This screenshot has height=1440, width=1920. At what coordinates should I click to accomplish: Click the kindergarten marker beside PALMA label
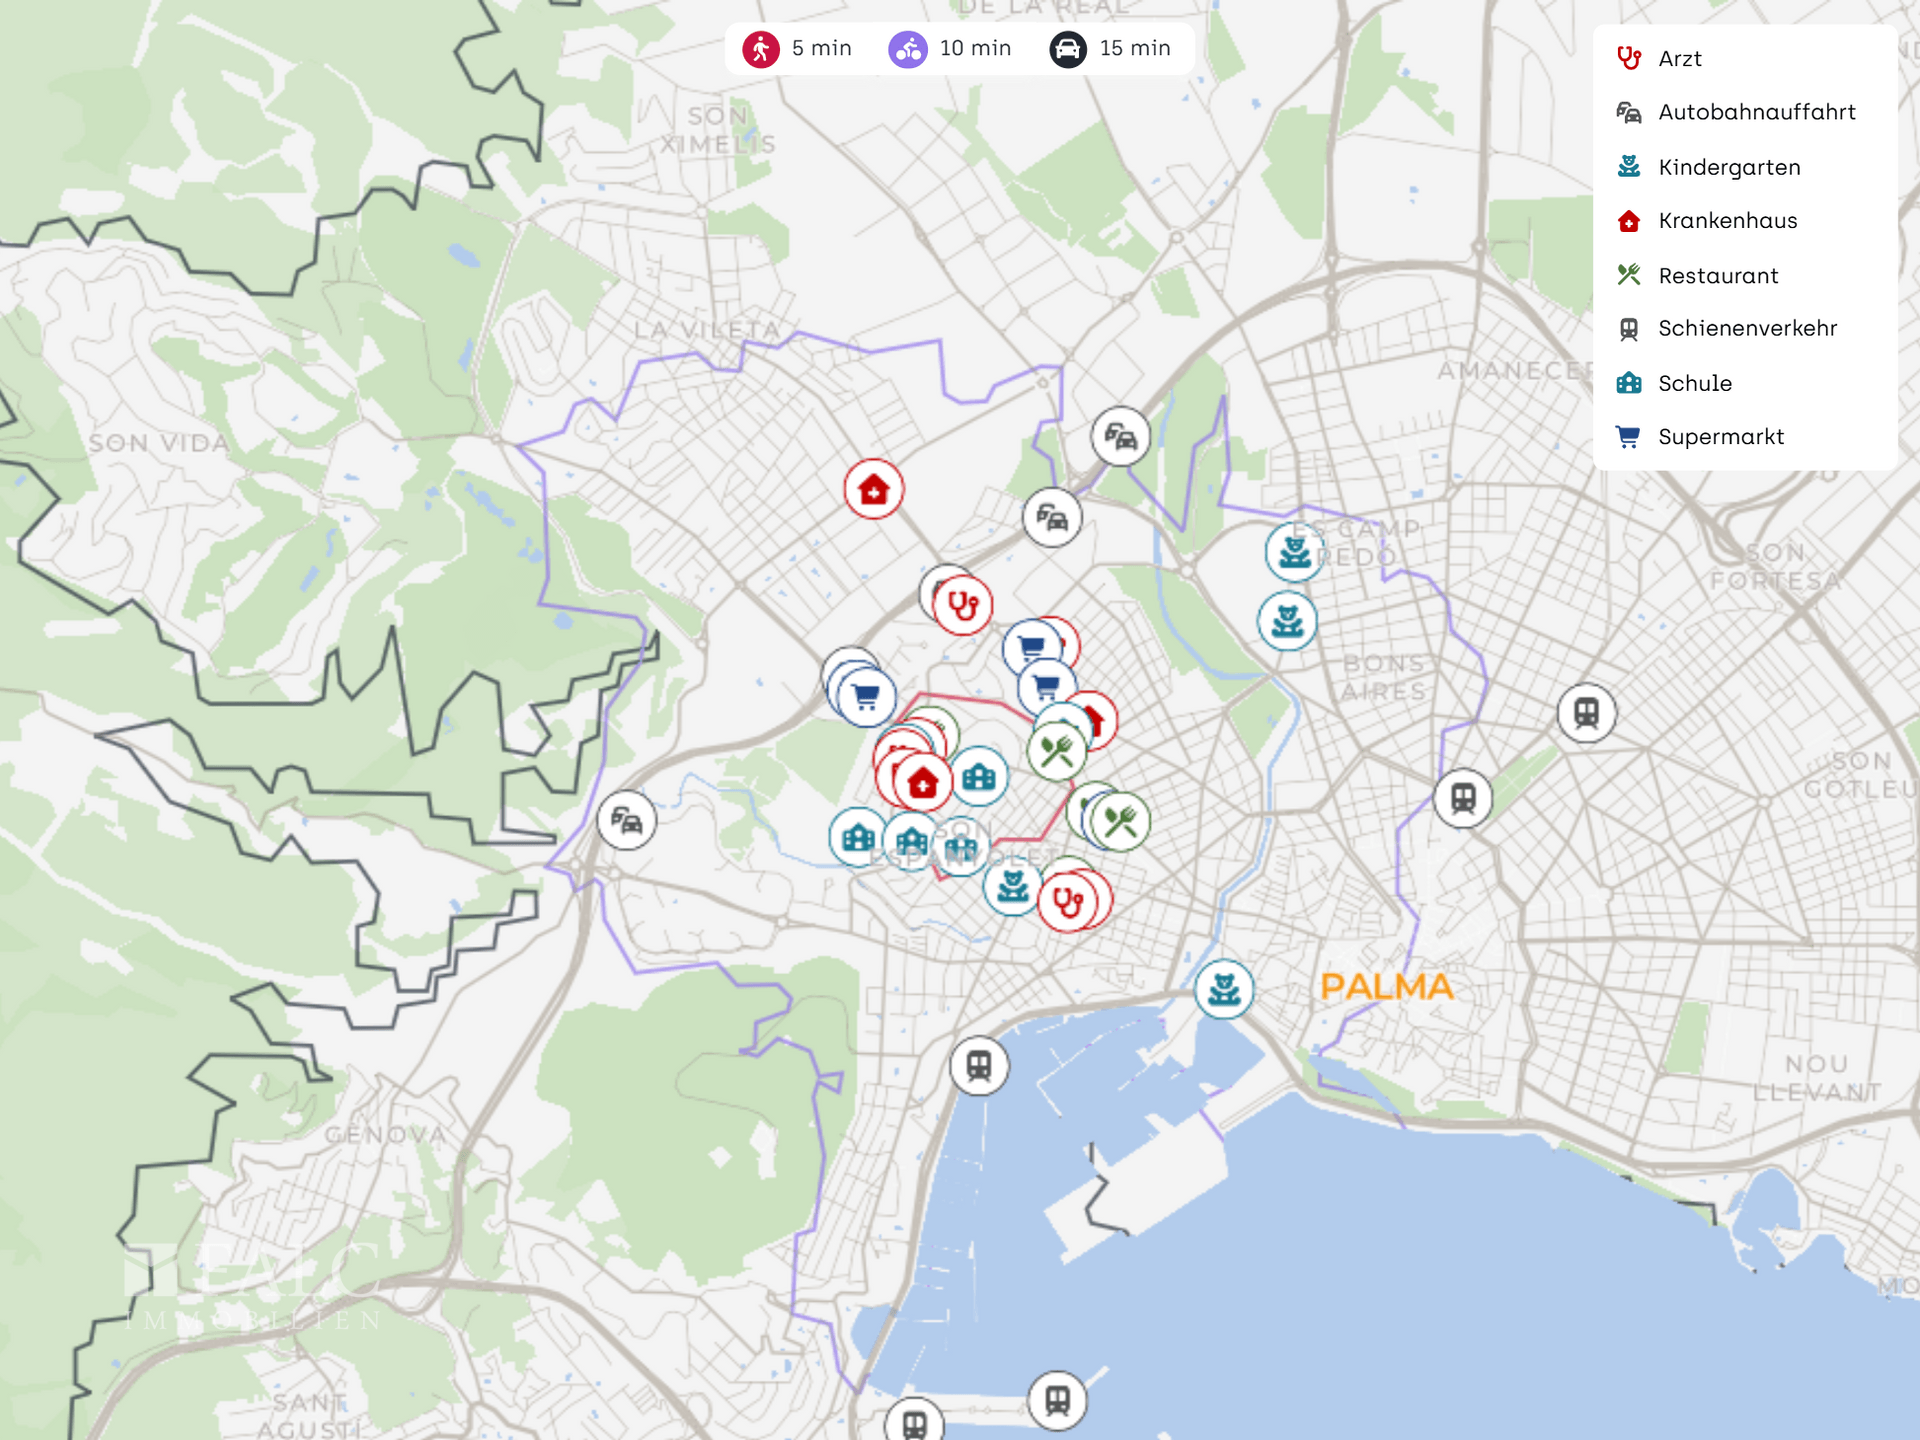(x=1223, y=989)
